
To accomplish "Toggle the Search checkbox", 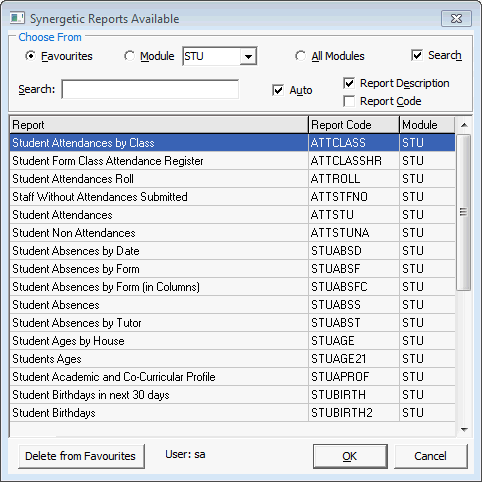I will (x=417, y=55).
